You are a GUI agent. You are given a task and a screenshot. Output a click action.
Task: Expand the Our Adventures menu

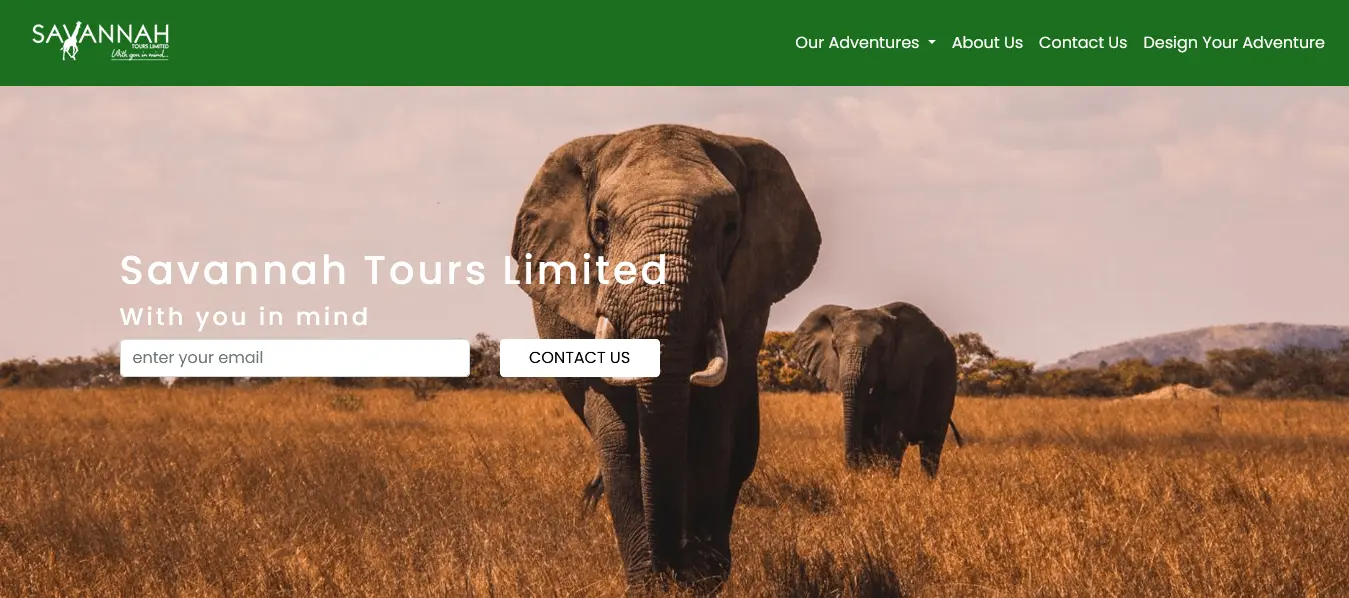tap(865, 43)
